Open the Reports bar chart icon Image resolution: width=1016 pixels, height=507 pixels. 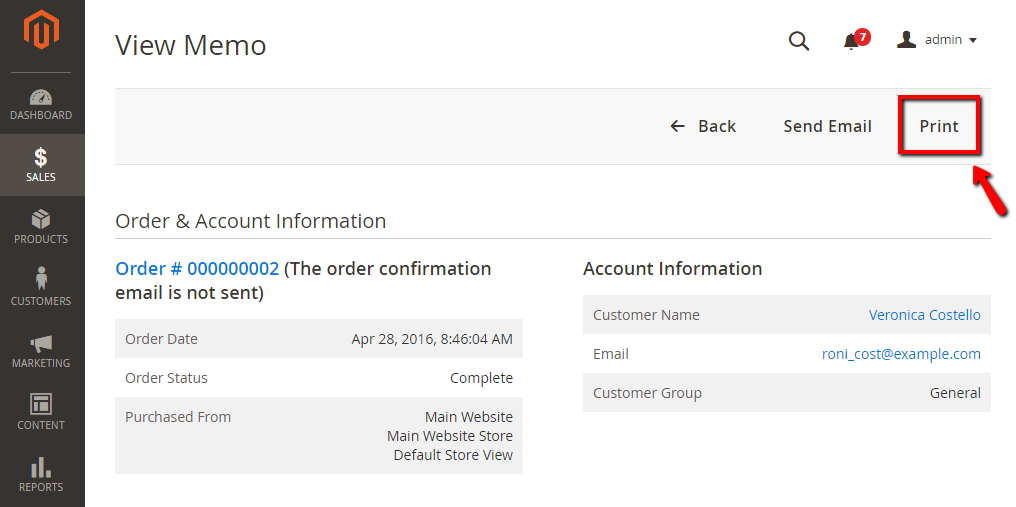click(x=41, y=467)
